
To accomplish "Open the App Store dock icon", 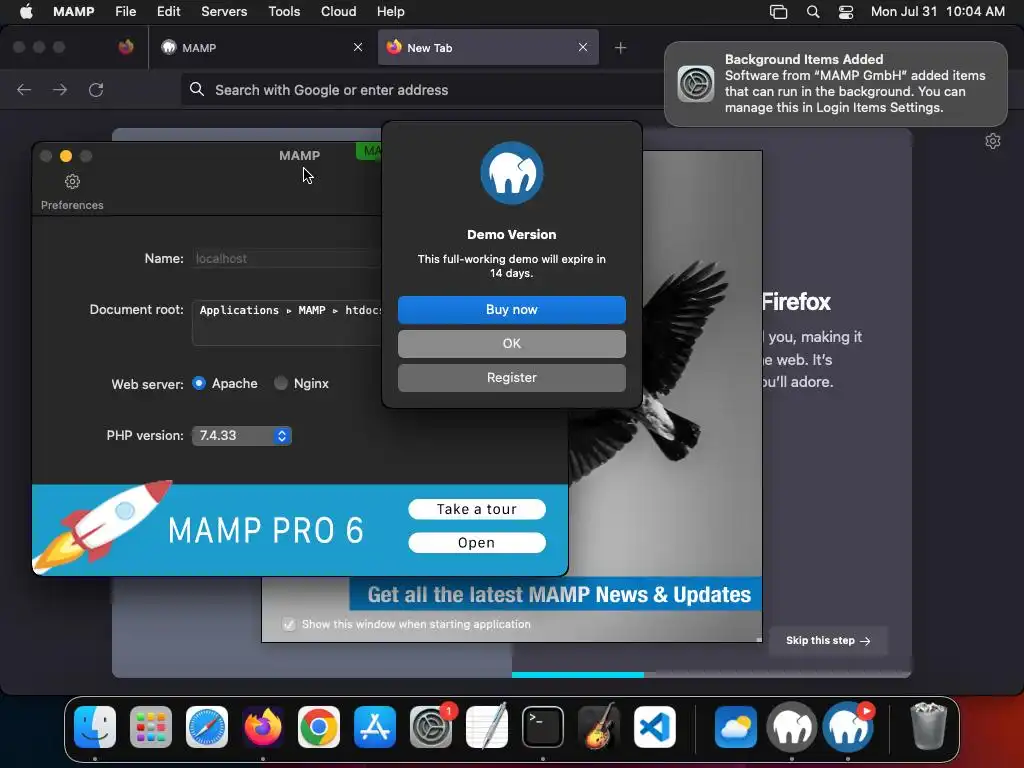I will click(375, 727).
